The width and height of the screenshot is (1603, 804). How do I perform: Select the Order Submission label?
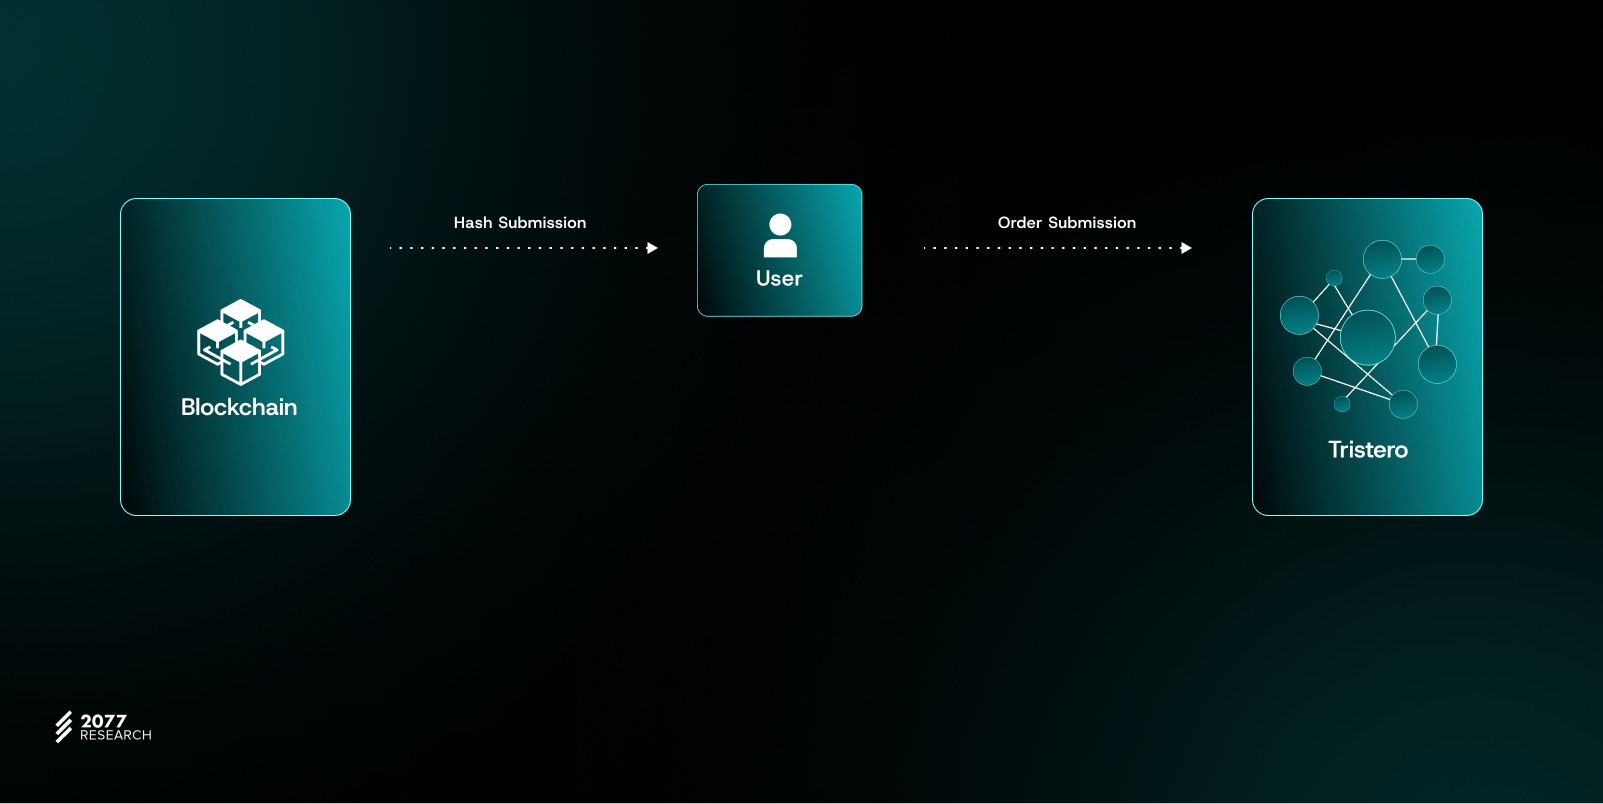[x=1066, y=223]
